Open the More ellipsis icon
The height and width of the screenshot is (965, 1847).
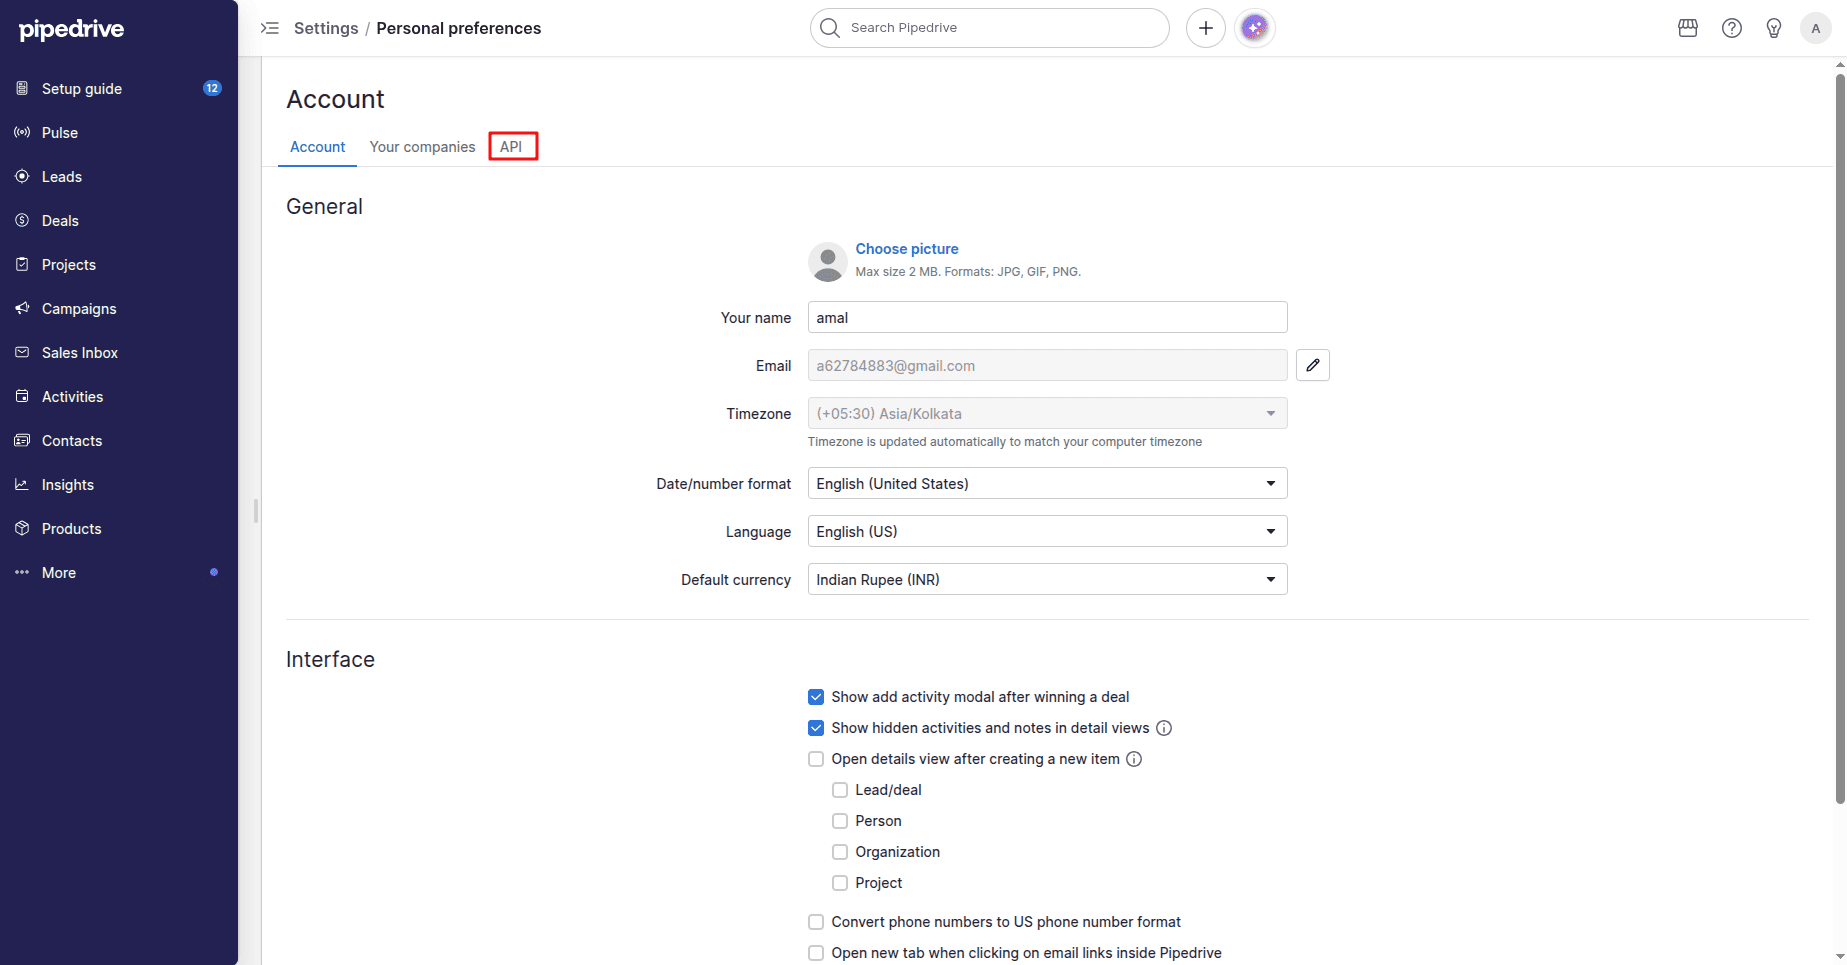pyautogui.click(x=22, y=572)
